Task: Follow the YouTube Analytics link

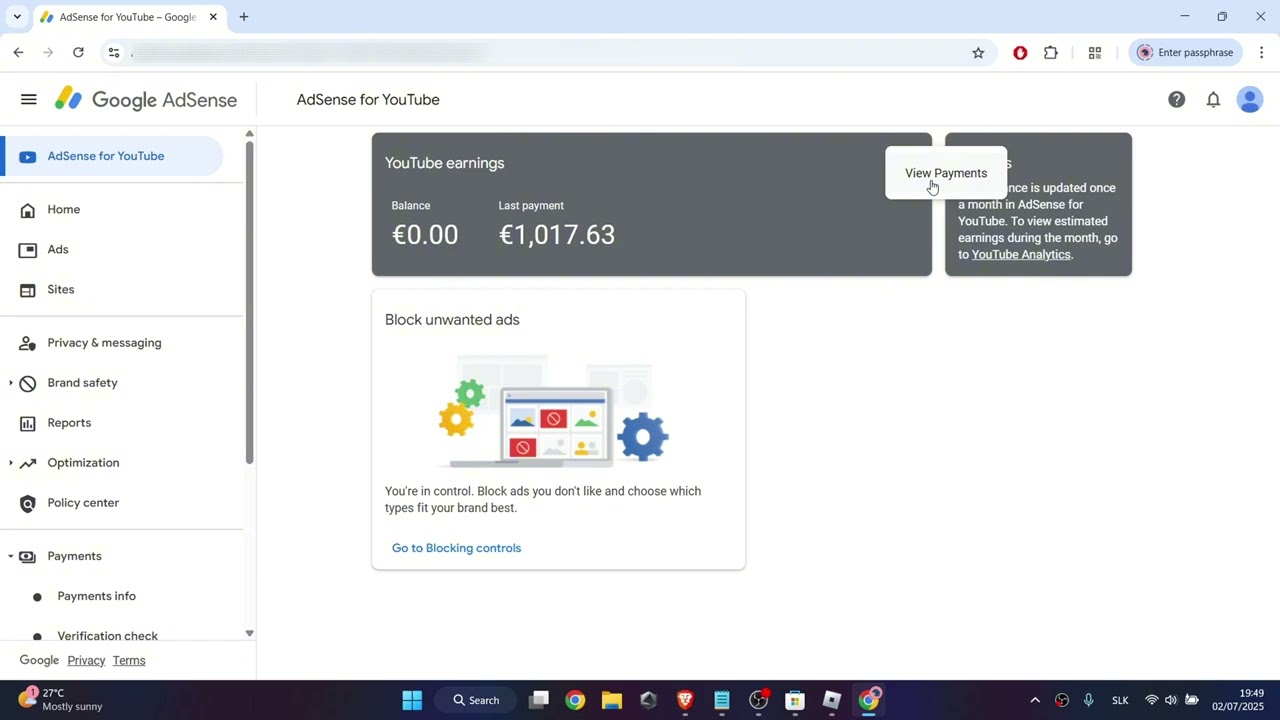Action: (1021, 255)
